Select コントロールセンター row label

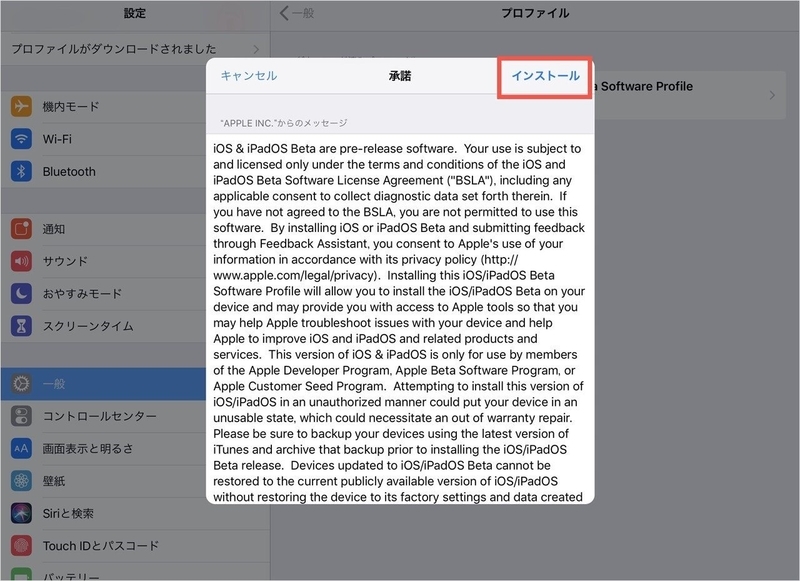tap(99, 416)
